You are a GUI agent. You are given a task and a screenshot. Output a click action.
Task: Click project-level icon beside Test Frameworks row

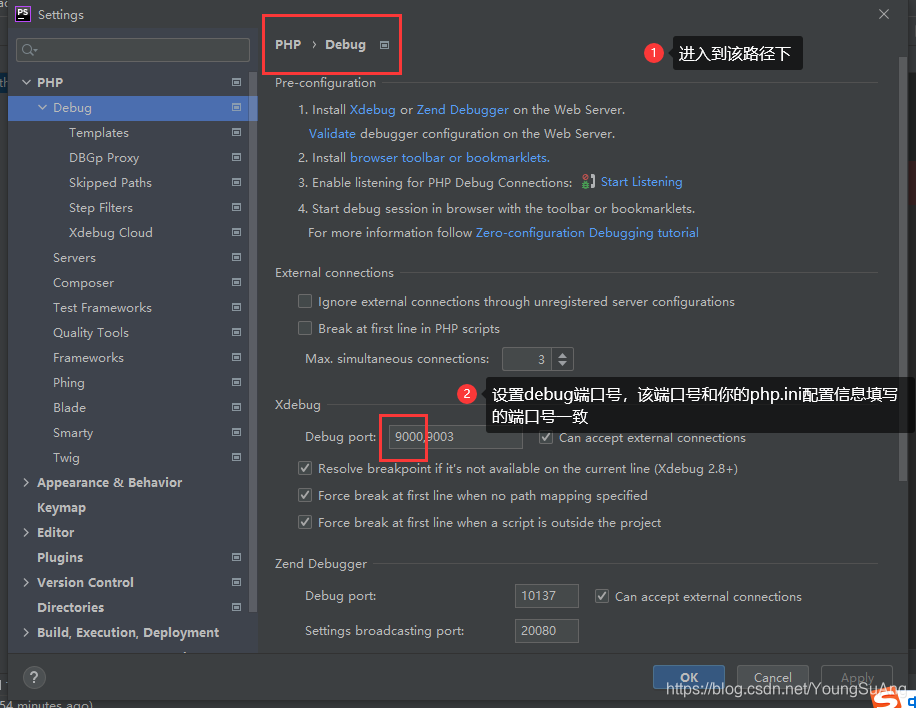236,307
